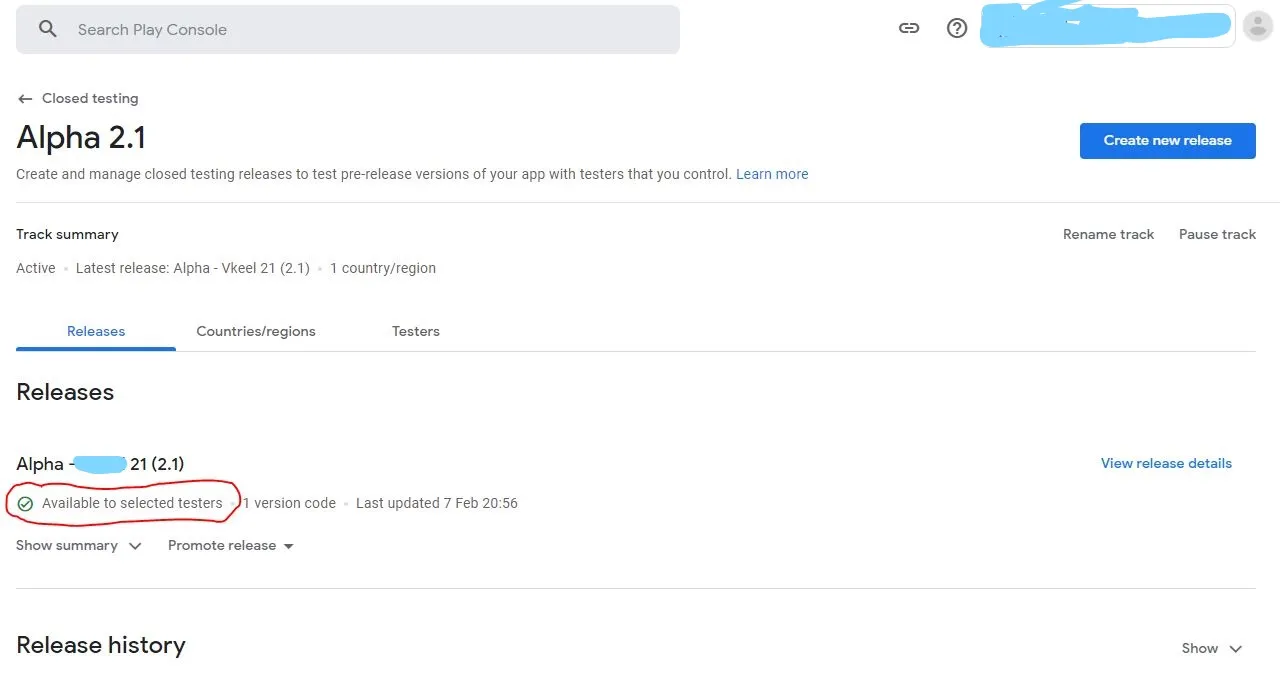Screen dimensions: 1282x694
Task: Switch to the Testers tab
Action: pyautogui.click(x=416, y=331)
